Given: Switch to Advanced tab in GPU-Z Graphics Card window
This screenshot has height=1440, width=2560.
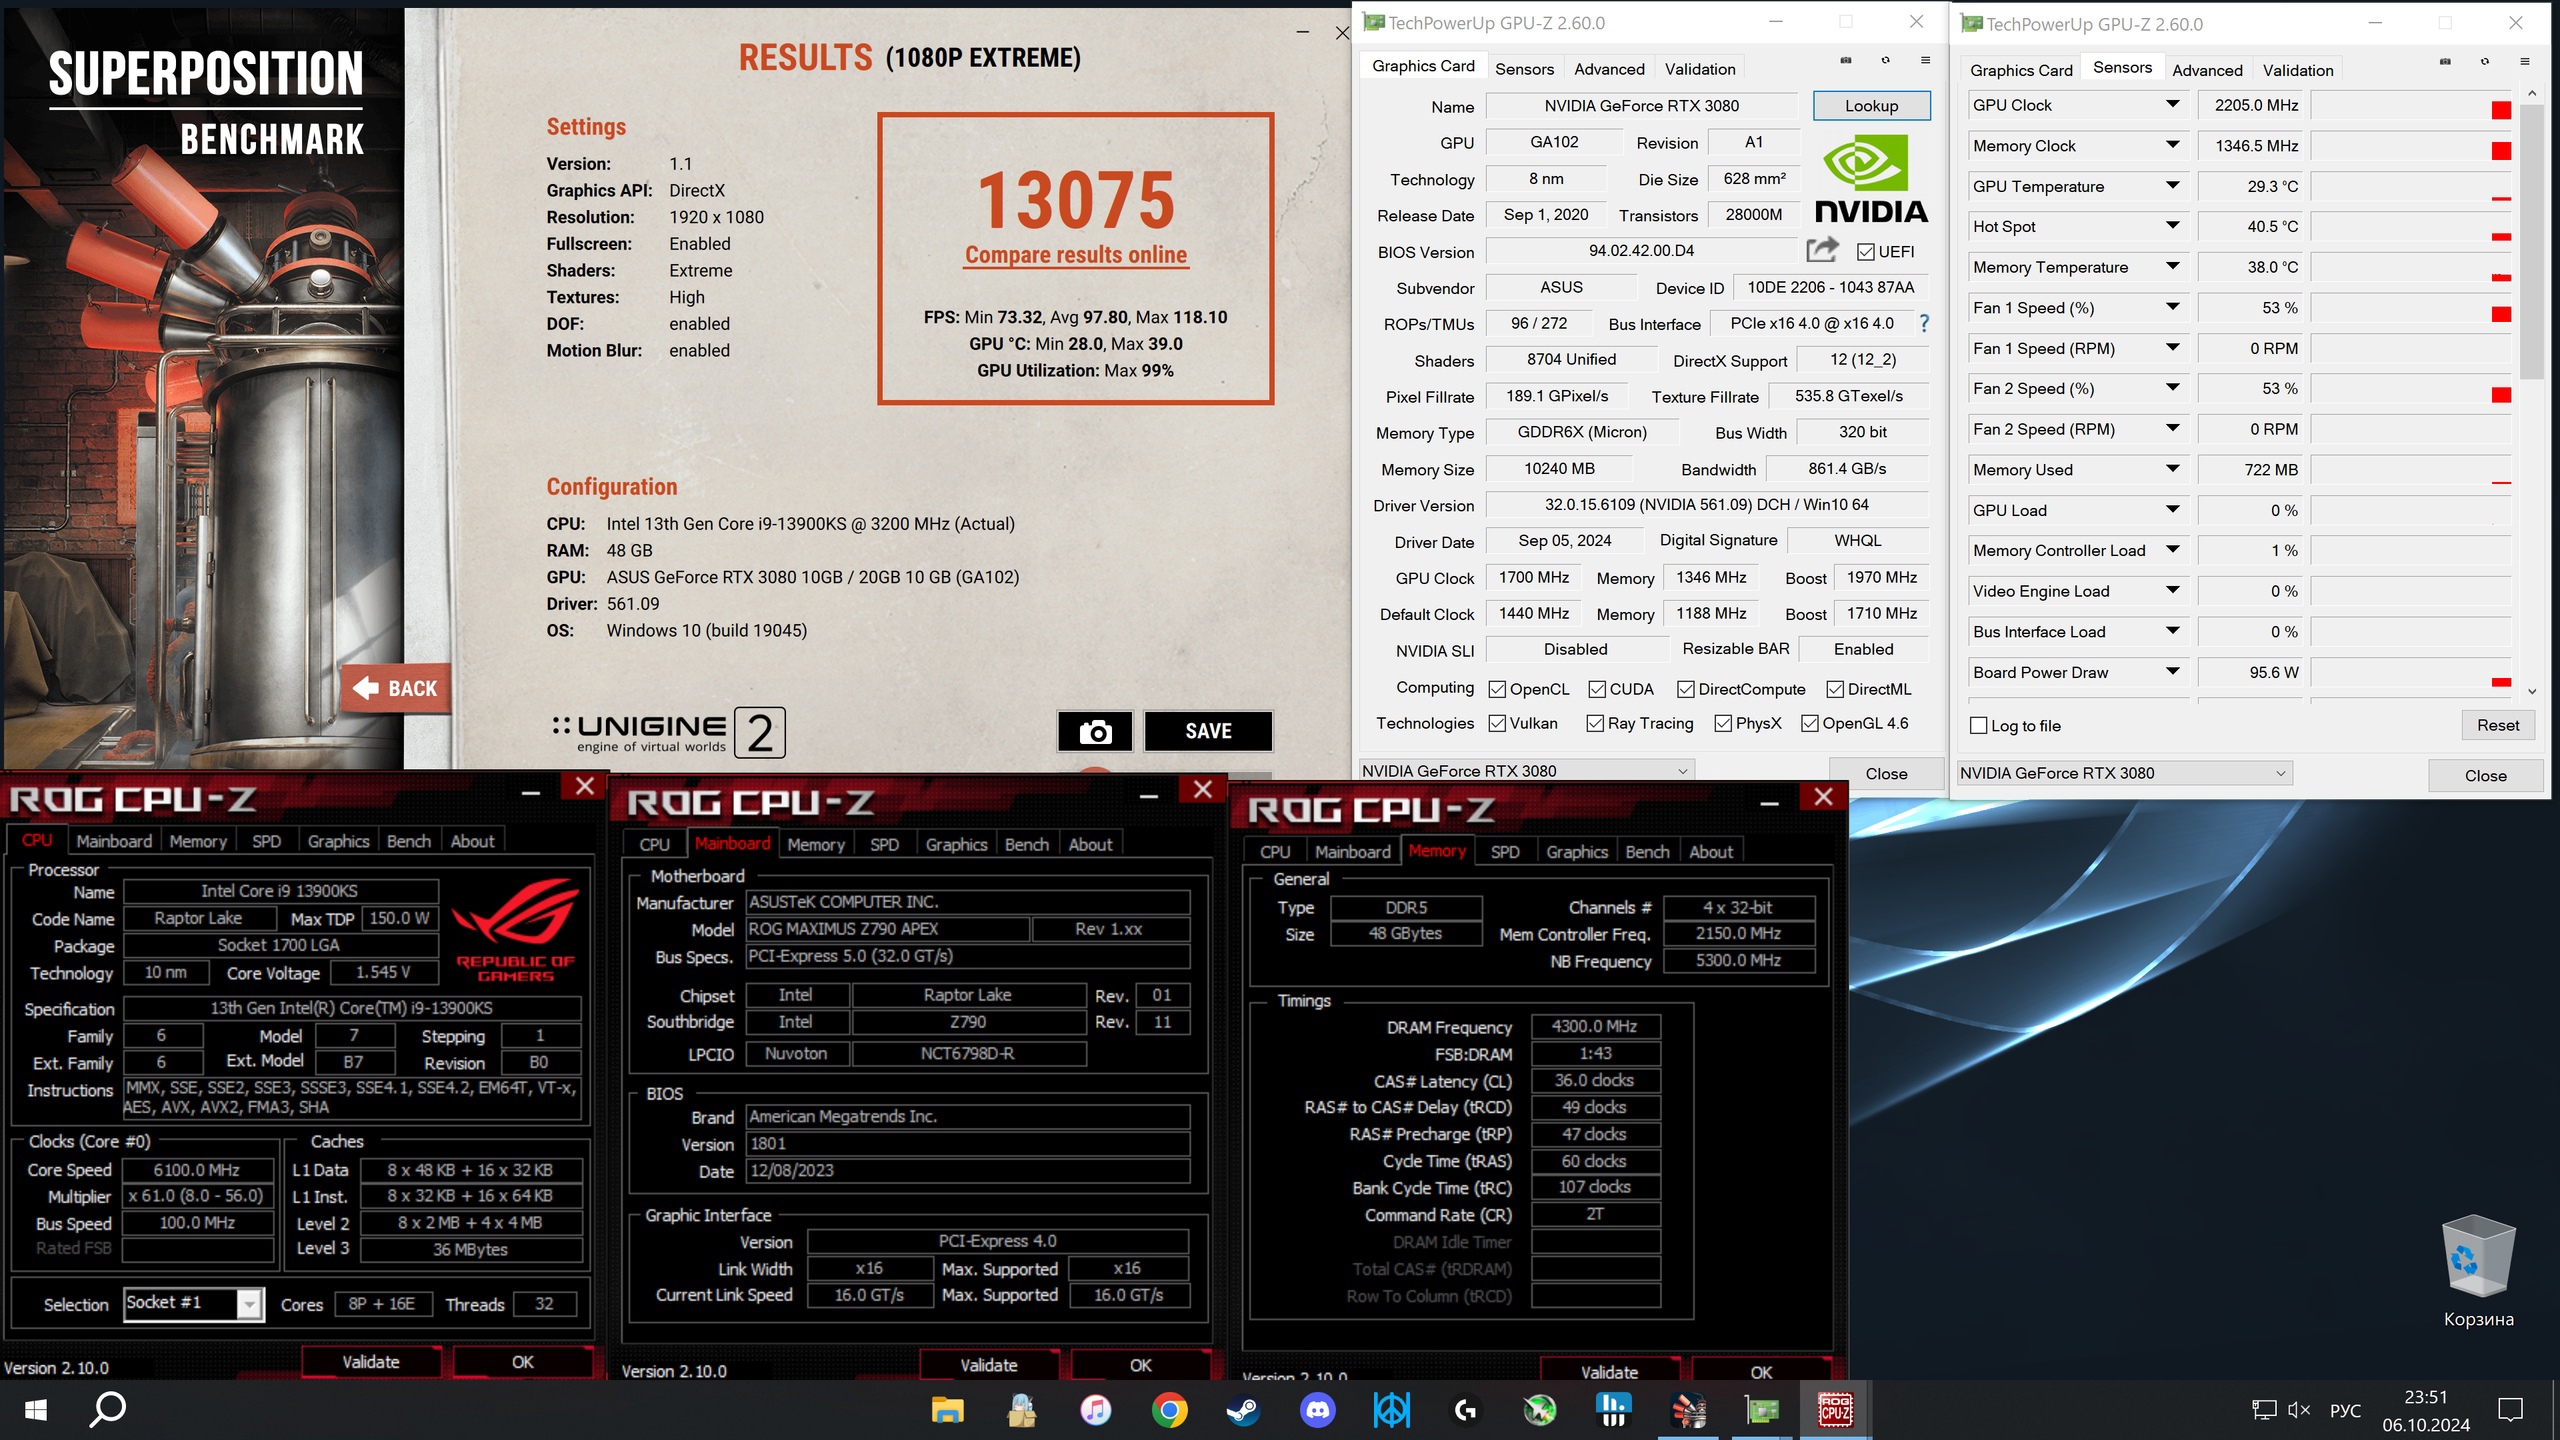Looking at the screenshot, I should (1609, 69).
